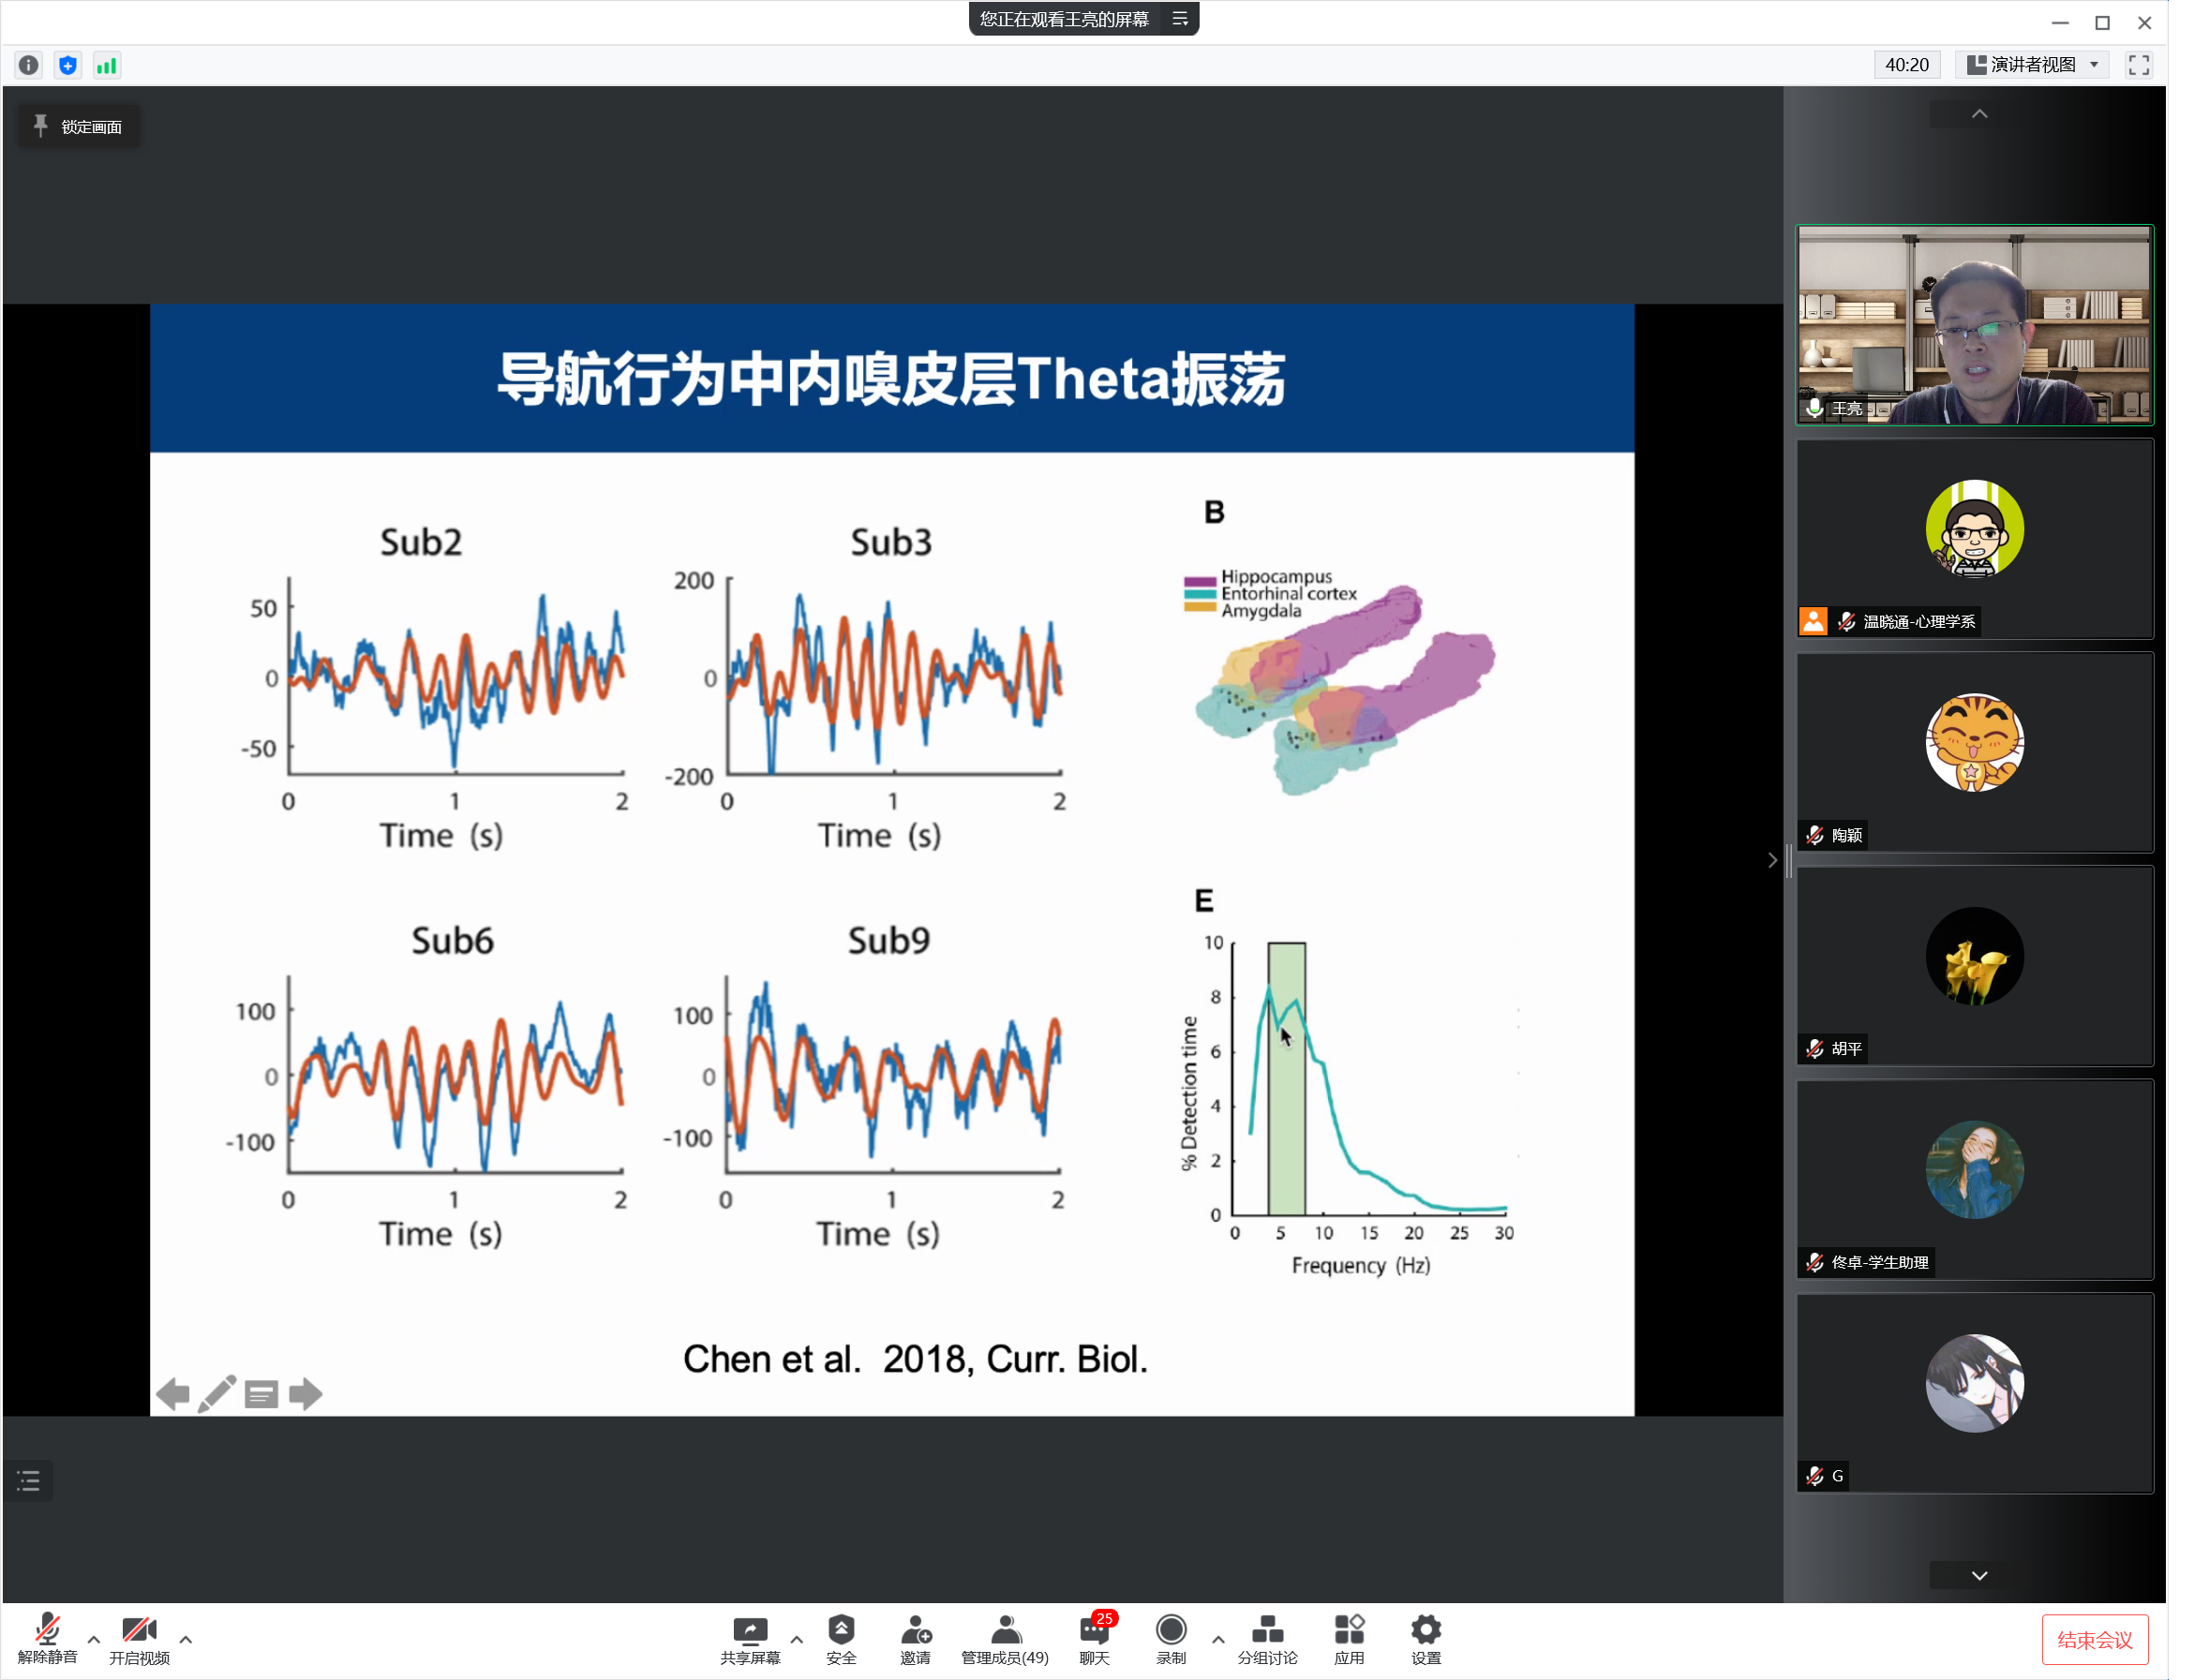The width and height of the screenshot is (2209, 1680).
Task: Open 管理成员(49) participants panel
Action: click(x=1005, y=1638)
